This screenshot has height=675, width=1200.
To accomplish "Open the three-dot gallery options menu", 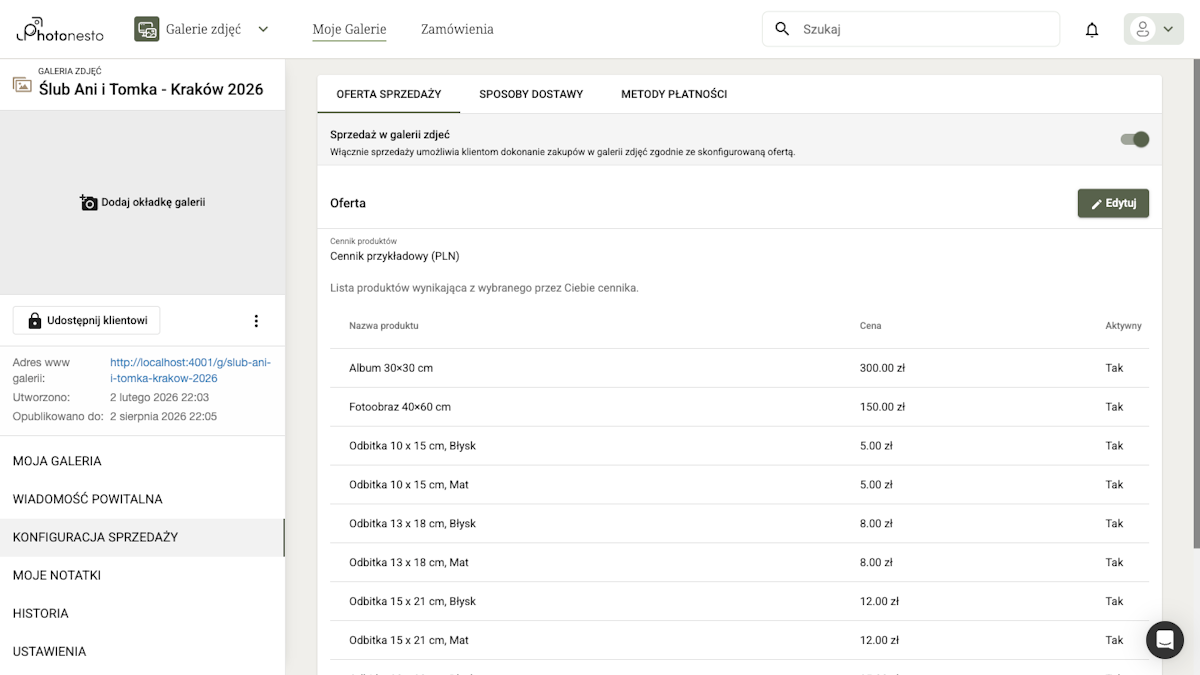I will pyautogui.click(x=256, y=321).
